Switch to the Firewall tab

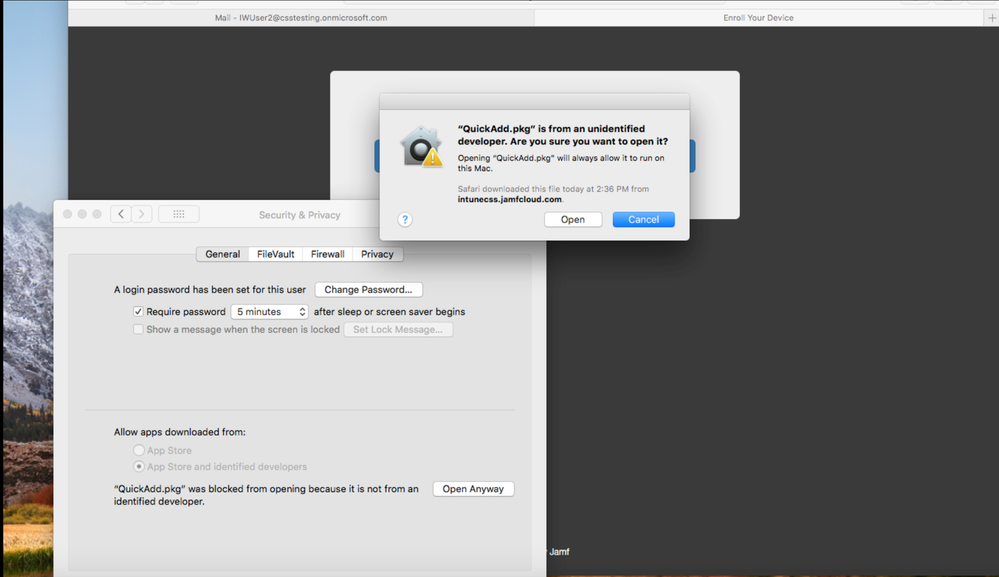click(327, 254)
